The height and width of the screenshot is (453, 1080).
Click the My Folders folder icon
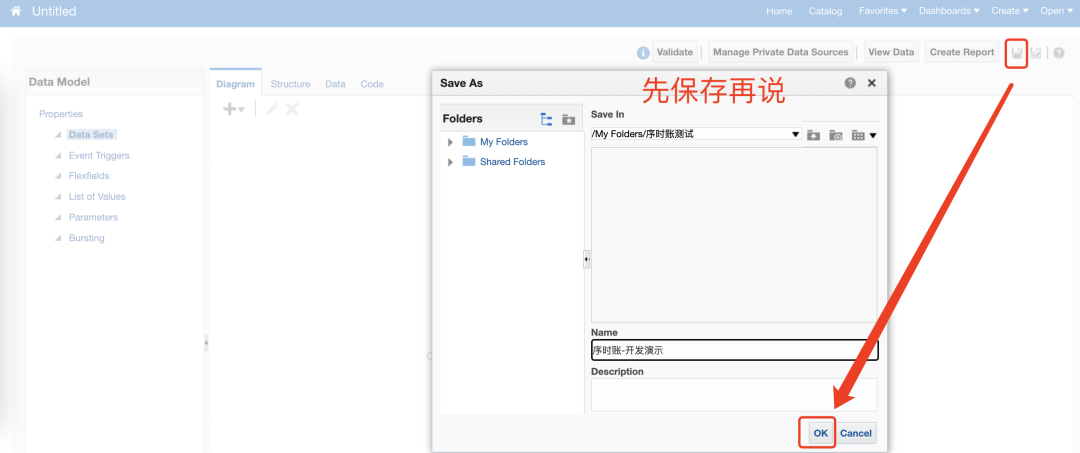469,142
